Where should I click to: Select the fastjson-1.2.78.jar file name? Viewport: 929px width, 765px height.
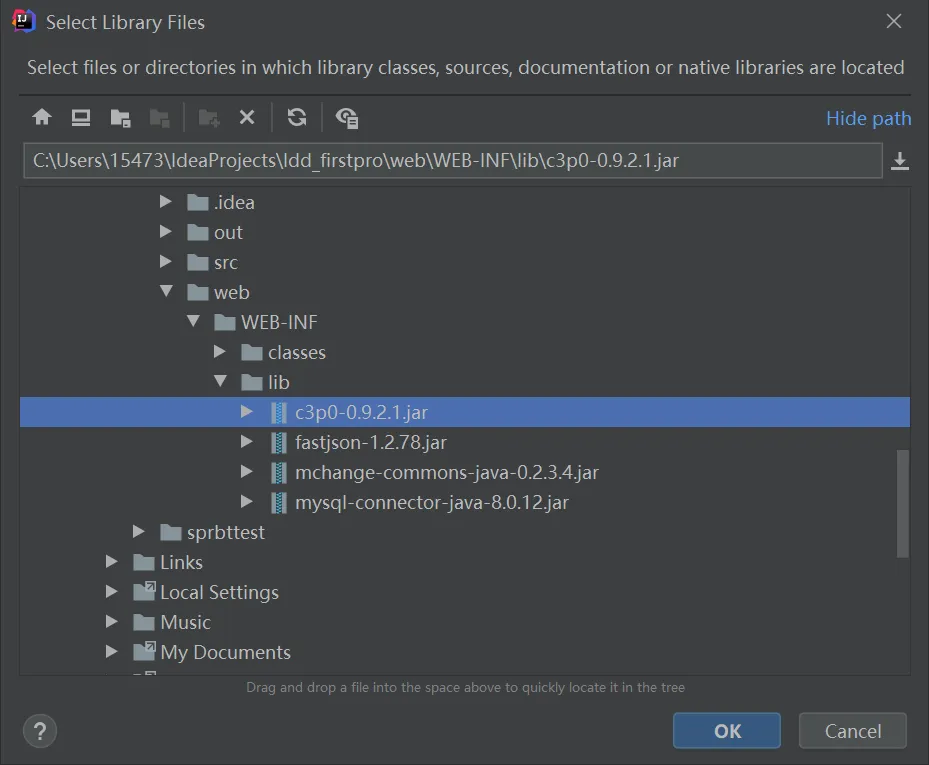pos(371,443)
